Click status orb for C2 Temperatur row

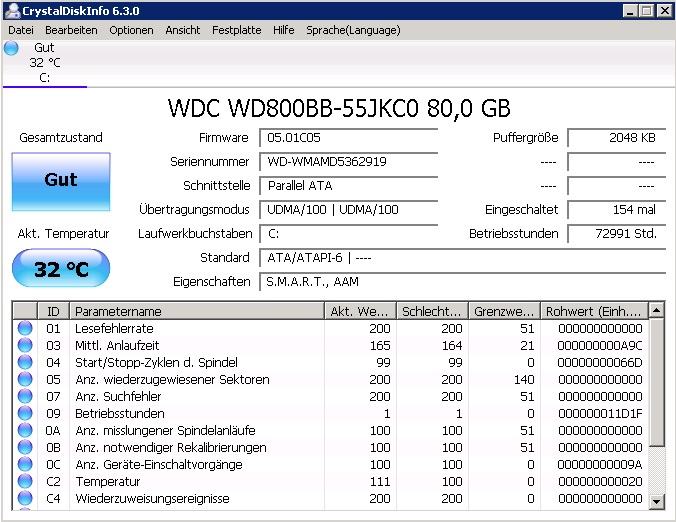pos(25,481)
